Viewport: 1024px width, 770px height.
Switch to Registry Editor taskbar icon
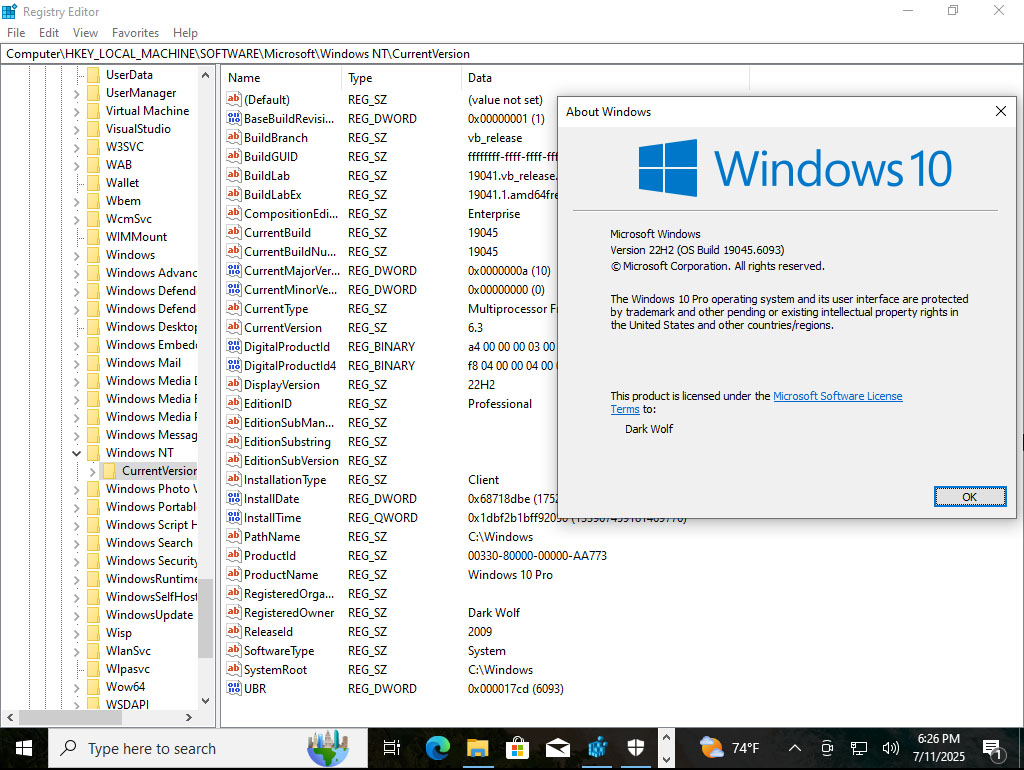coord(597,748)
